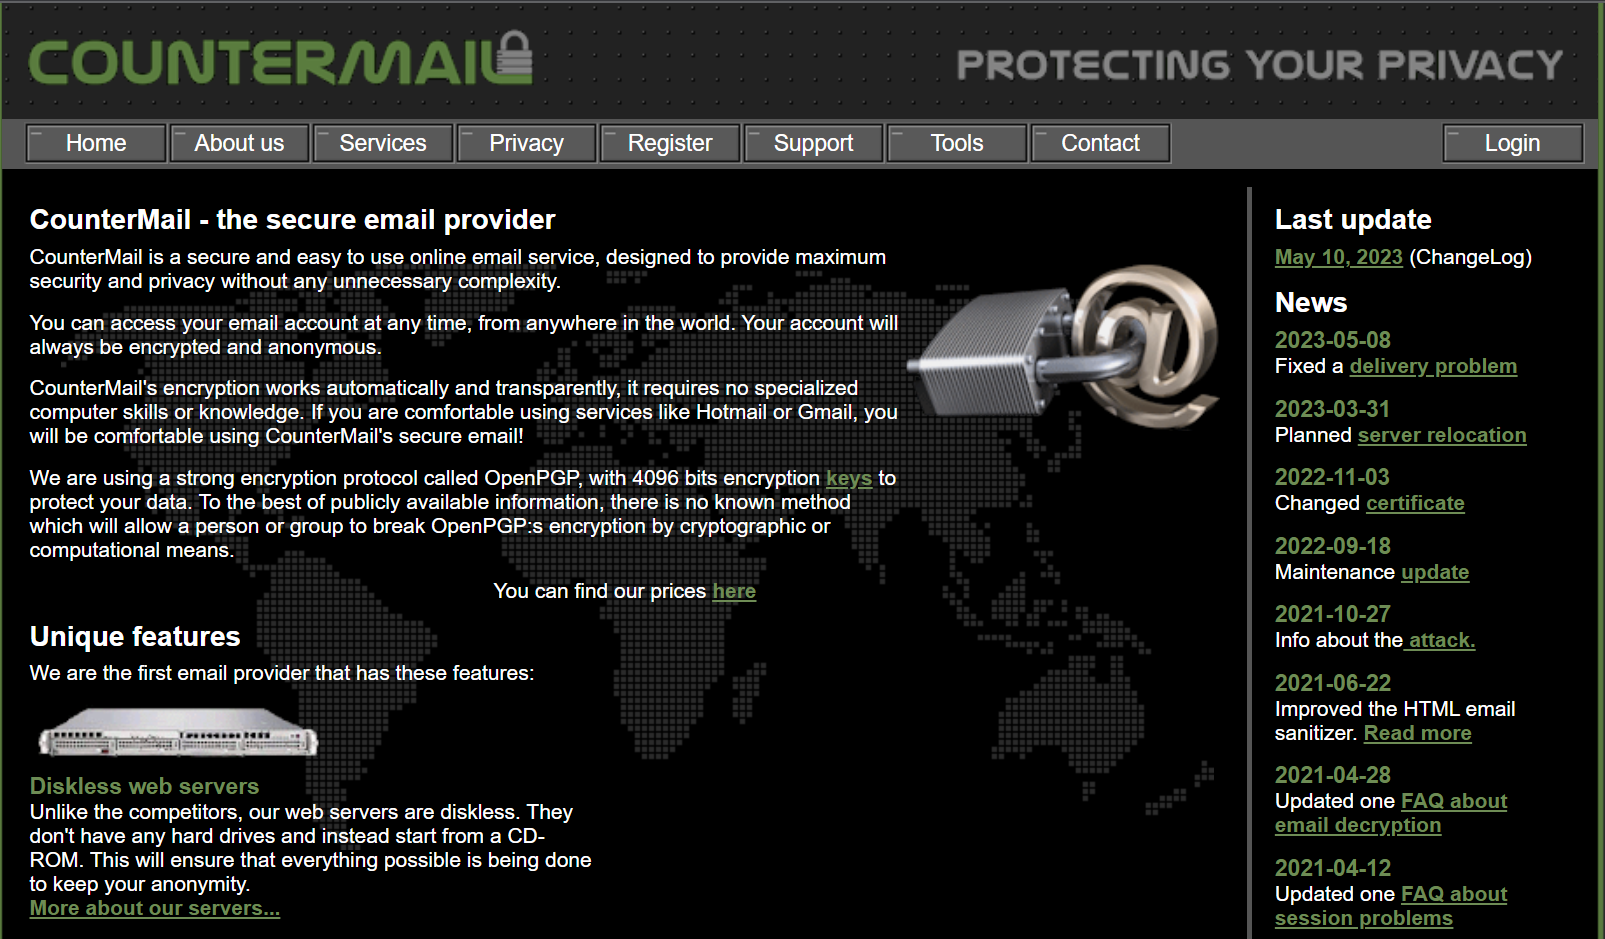Viewport: 1605px width, 939px height.
Task: Open the About us page
Action: pos(239,143)
